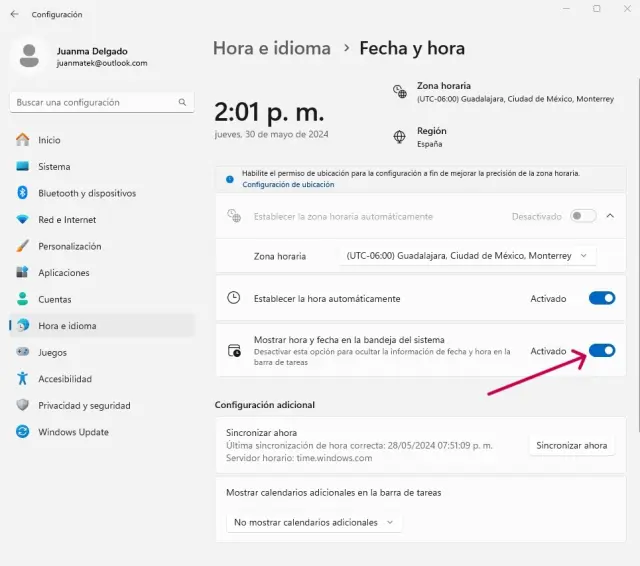Open the Configuración de ubicación link

pos(288,185)
